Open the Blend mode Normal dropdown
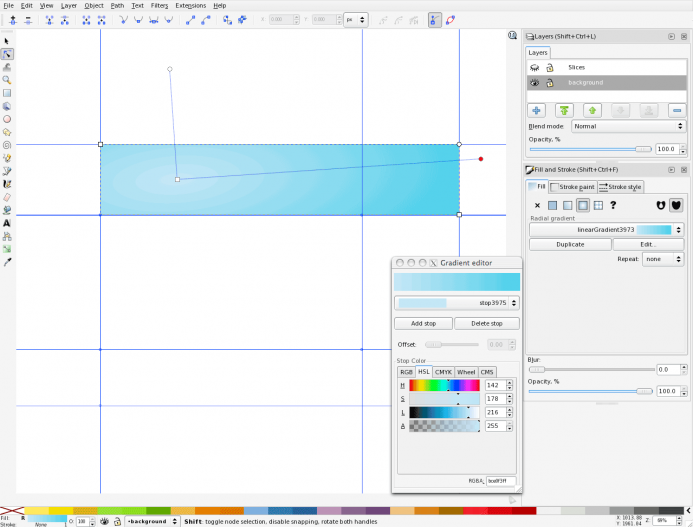The width and height of the screenshot is (693, 527). point(628,126)
